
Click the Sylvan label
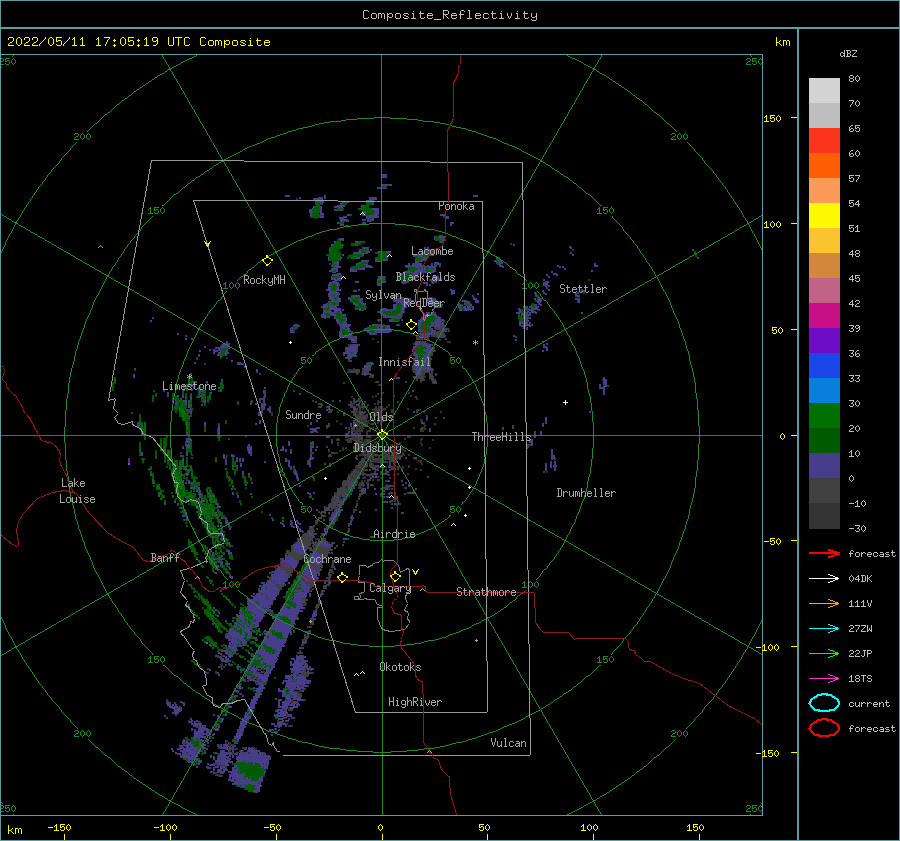[x=383, y=295]
